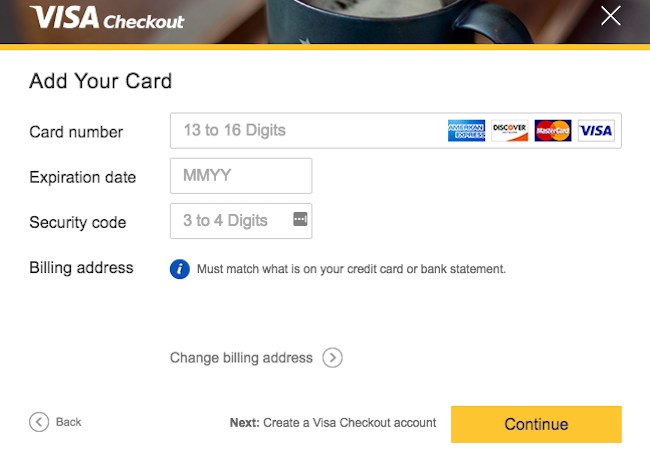This screenshot has width=650, height=449.
Task: Click the MasterCard logo icon
Action: (x=553, y=131)
